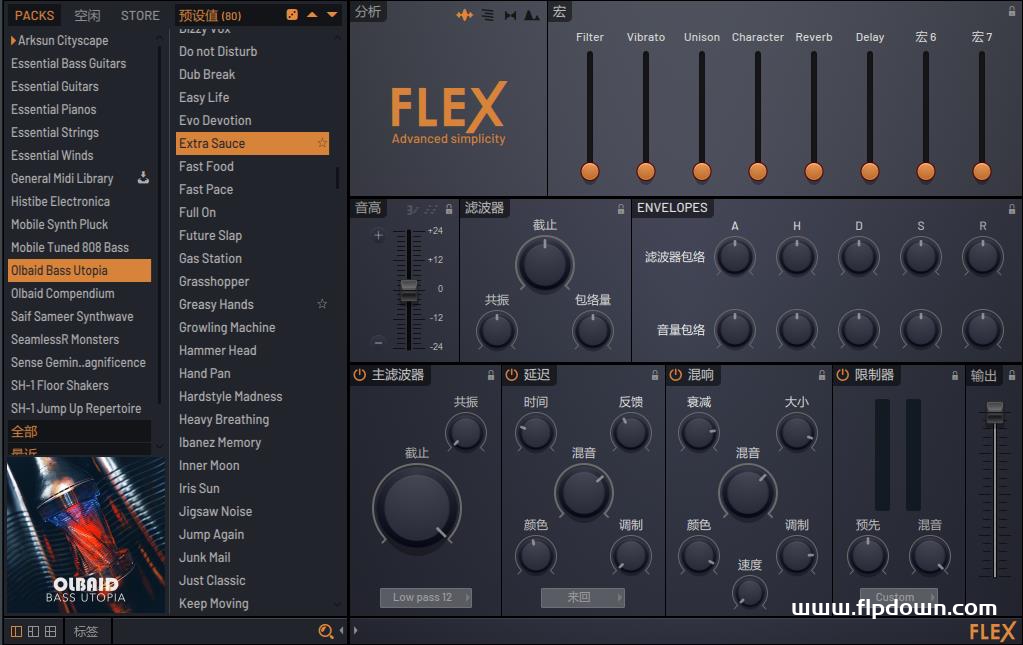This screenshot has width=1023, height=645.
Task: Click the random preset dice icon
Action: [292, 15]
